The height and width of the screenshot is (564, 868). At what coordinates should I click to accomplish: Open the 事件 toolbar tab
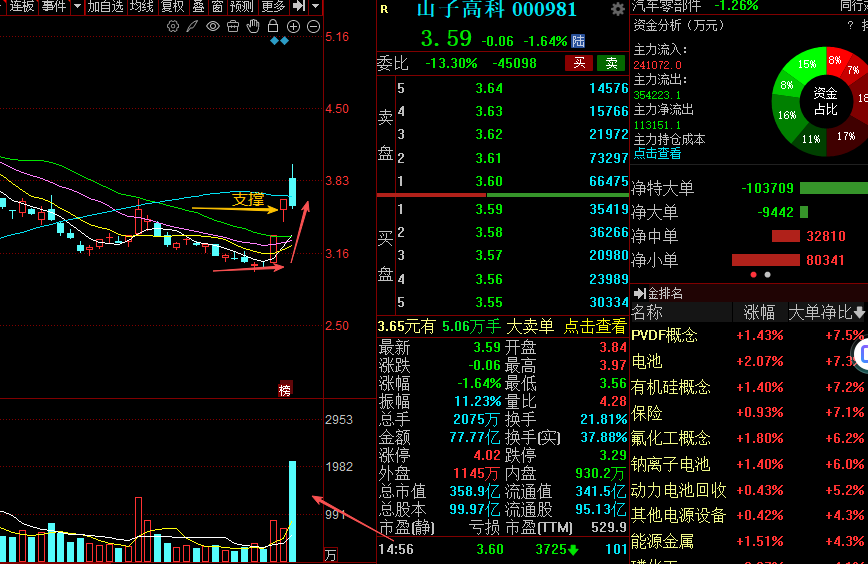(54, 6)
